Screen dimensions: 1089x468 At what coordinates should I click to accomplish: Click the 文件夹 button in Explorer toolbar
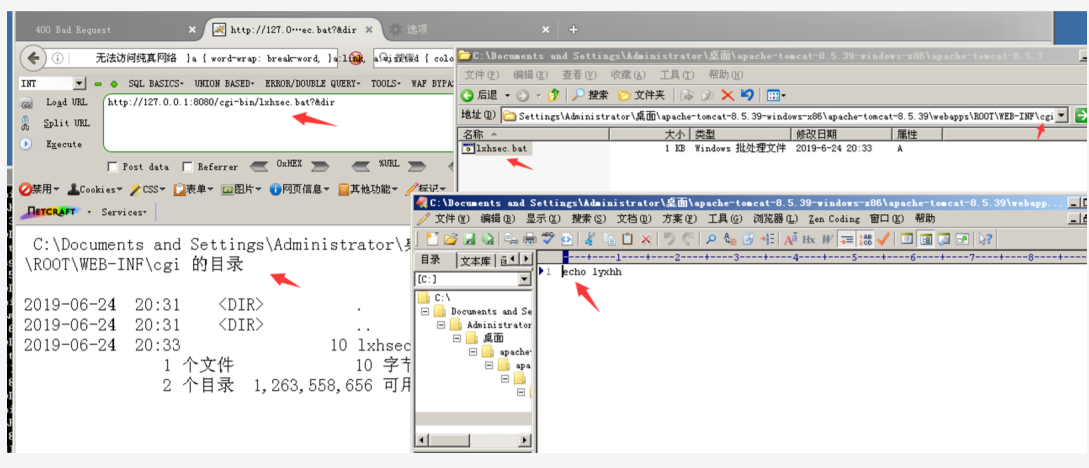coord(640,95)
